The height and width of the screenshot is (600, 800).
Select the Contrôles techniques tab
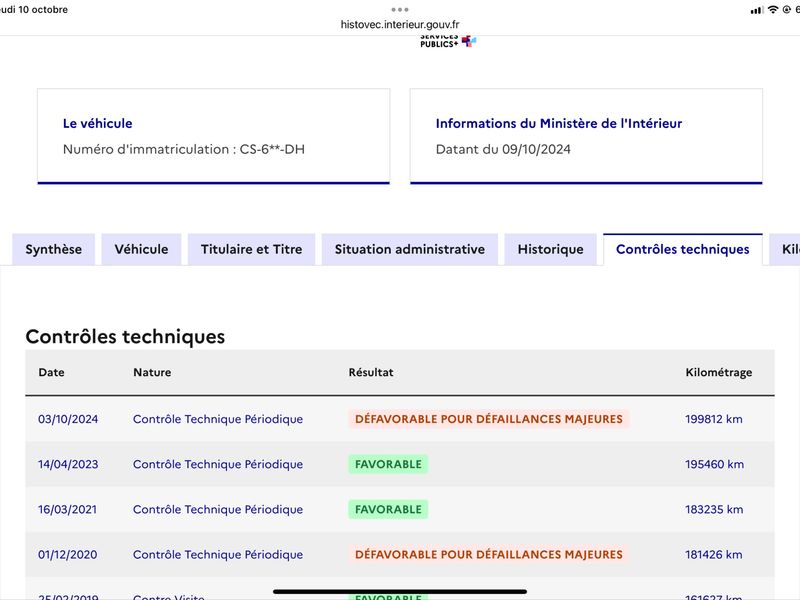(x=683, y=249)
